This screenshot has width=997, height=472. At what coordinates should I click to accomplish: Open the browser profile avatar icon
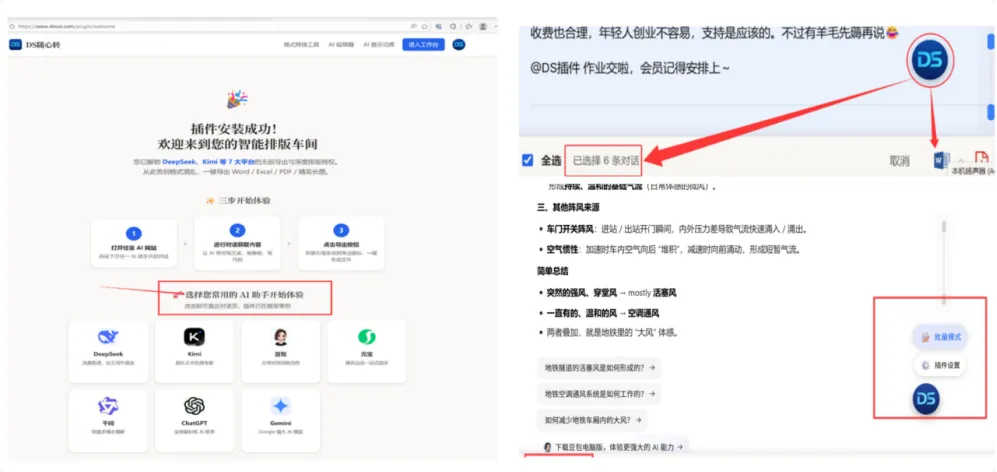483,26
